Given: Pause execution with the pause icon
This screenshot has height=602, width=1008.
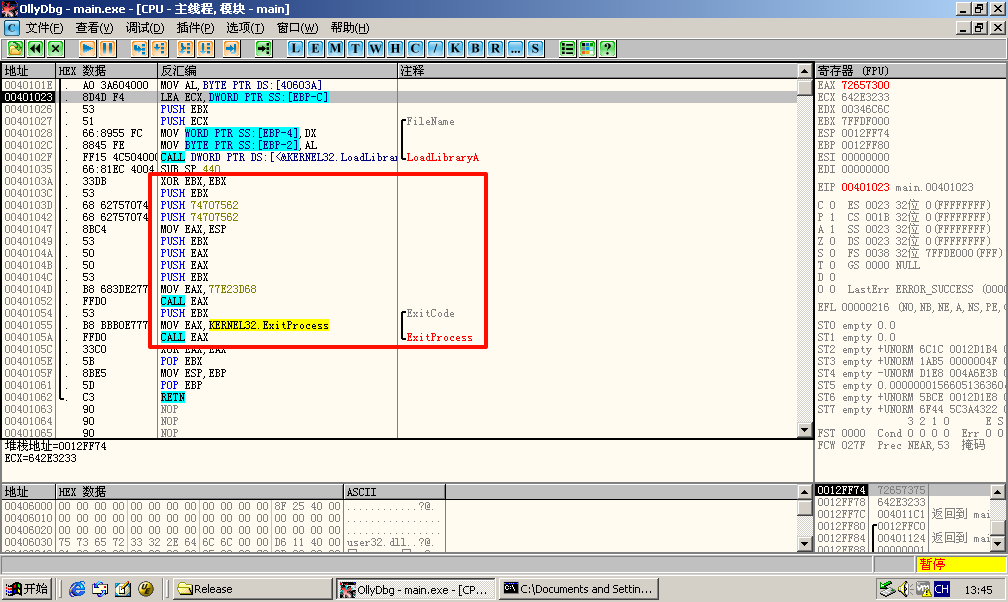Looking at the screenshot, I should click(x=107, y=48).
